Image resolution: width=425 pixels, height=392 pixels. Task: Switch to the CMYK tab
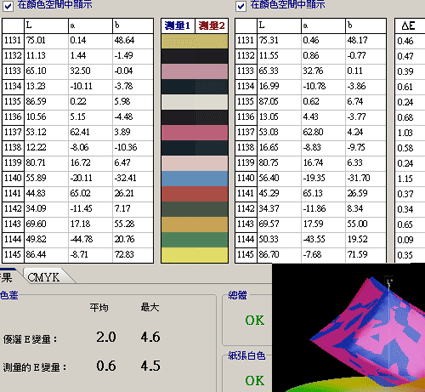(43, 277)
